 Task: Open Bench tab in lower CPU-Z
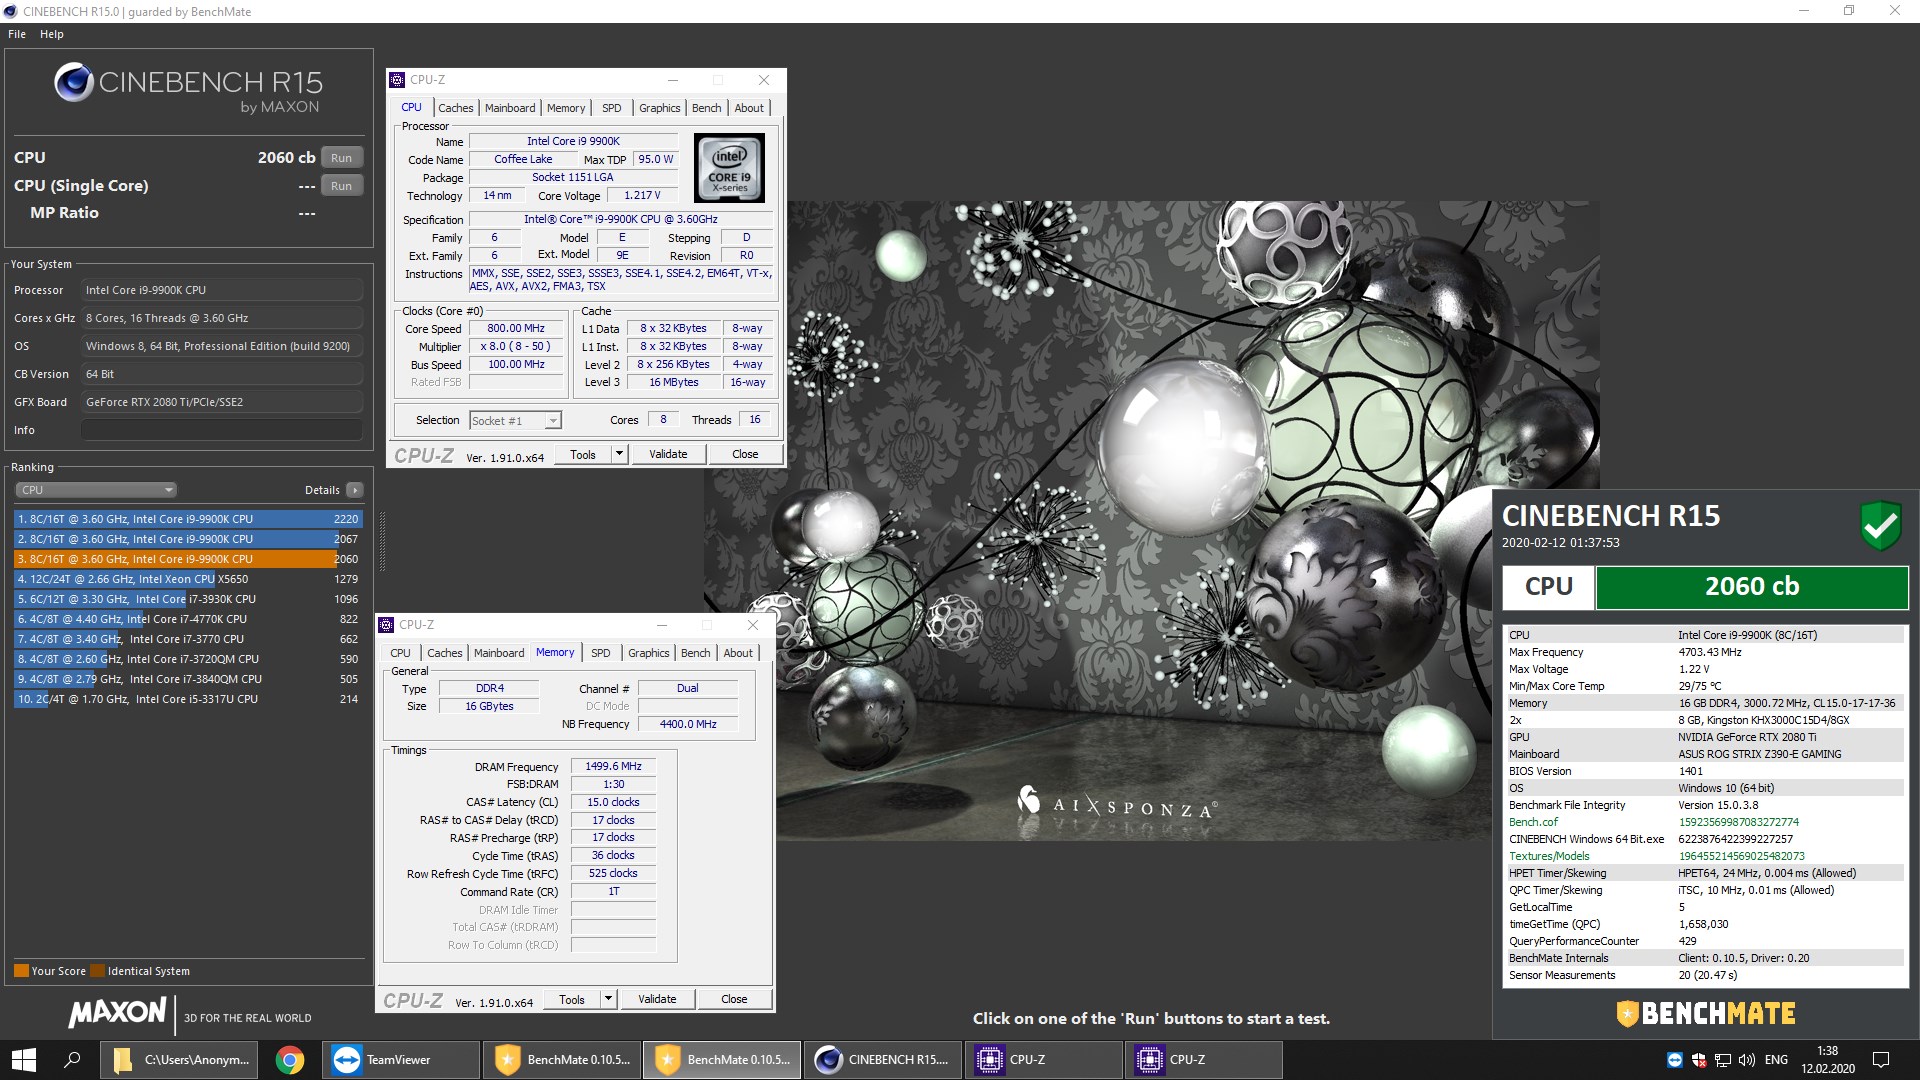pos(696,653)
